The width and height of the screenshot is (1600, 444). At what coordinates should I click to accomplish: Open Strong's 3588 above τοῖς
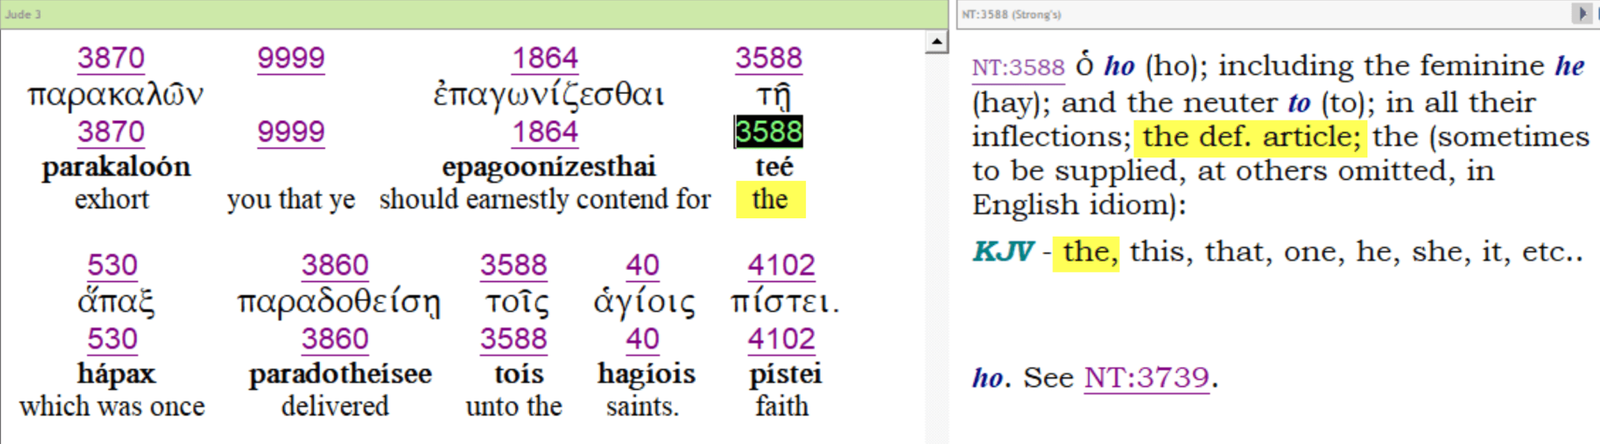pyautogui.click(x=513, y=265)
